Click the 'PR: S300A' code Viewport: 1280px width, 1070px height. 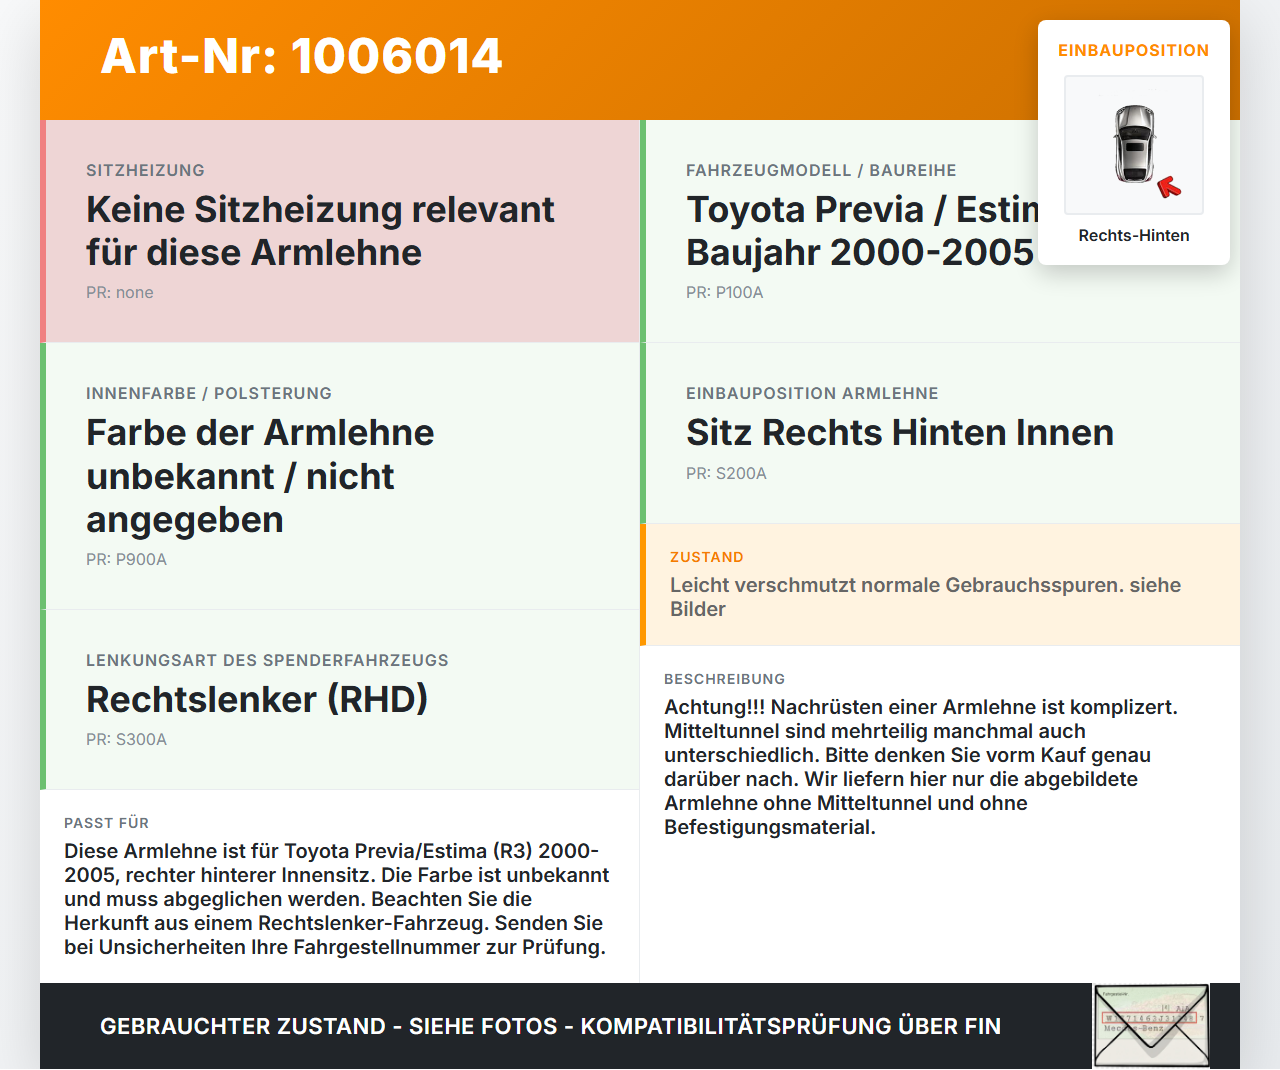[x=126, y=739]
